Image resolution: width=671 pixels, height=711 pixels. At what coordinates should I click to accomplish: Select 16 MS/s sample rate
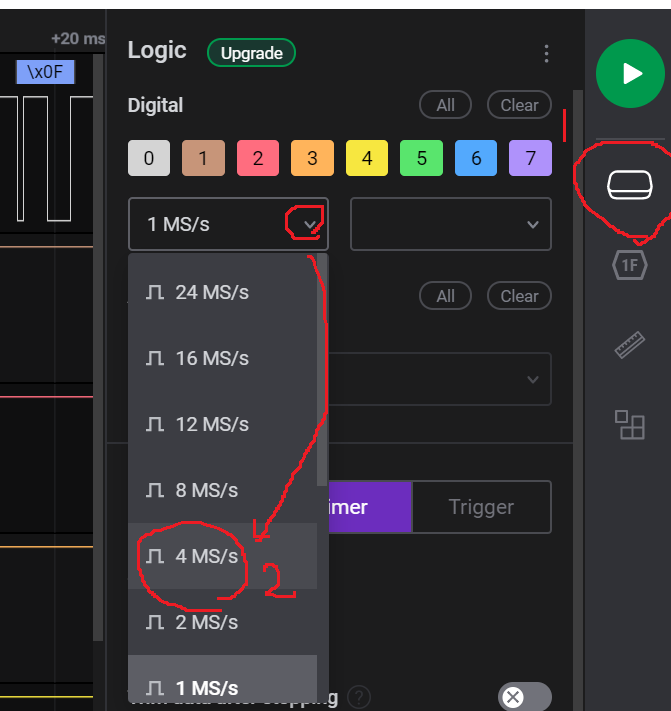(x=222, y=358)
